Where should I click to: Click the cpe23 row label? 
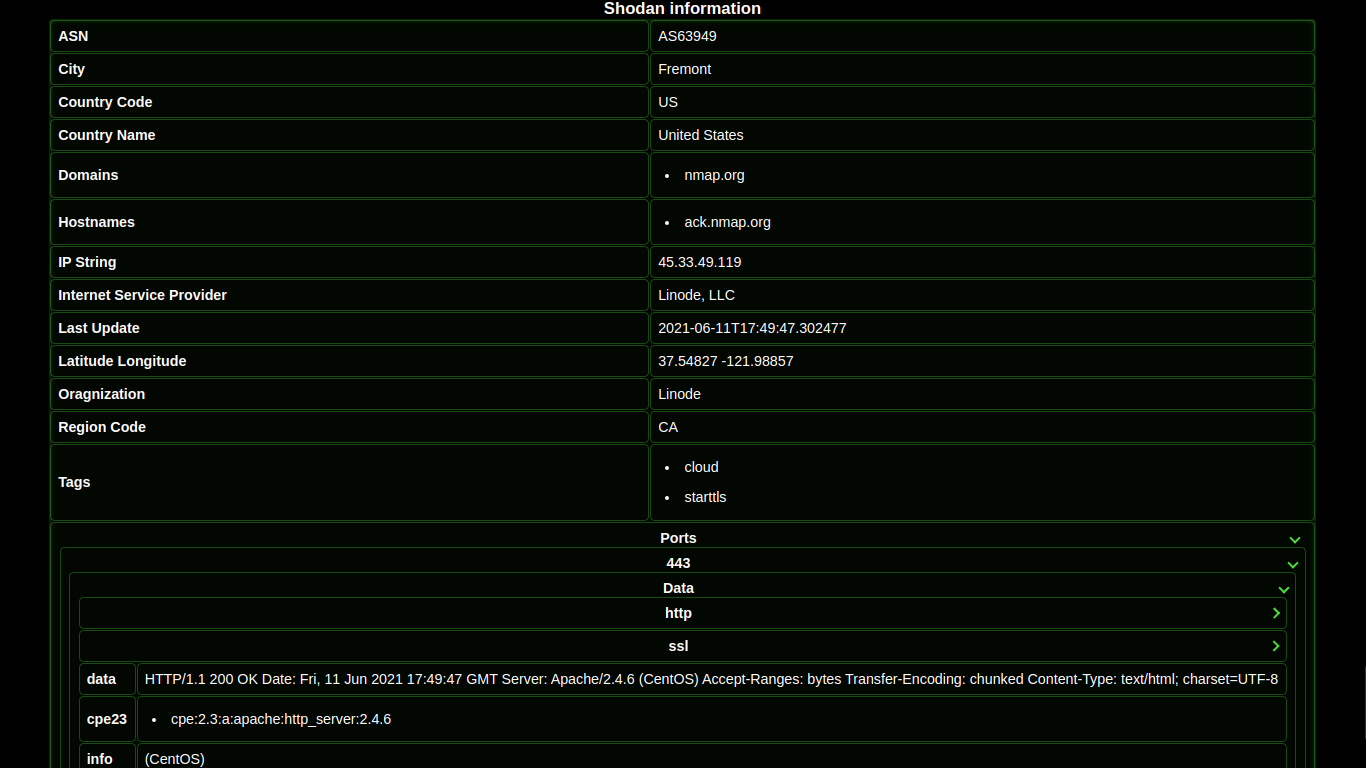coord(107,719)
